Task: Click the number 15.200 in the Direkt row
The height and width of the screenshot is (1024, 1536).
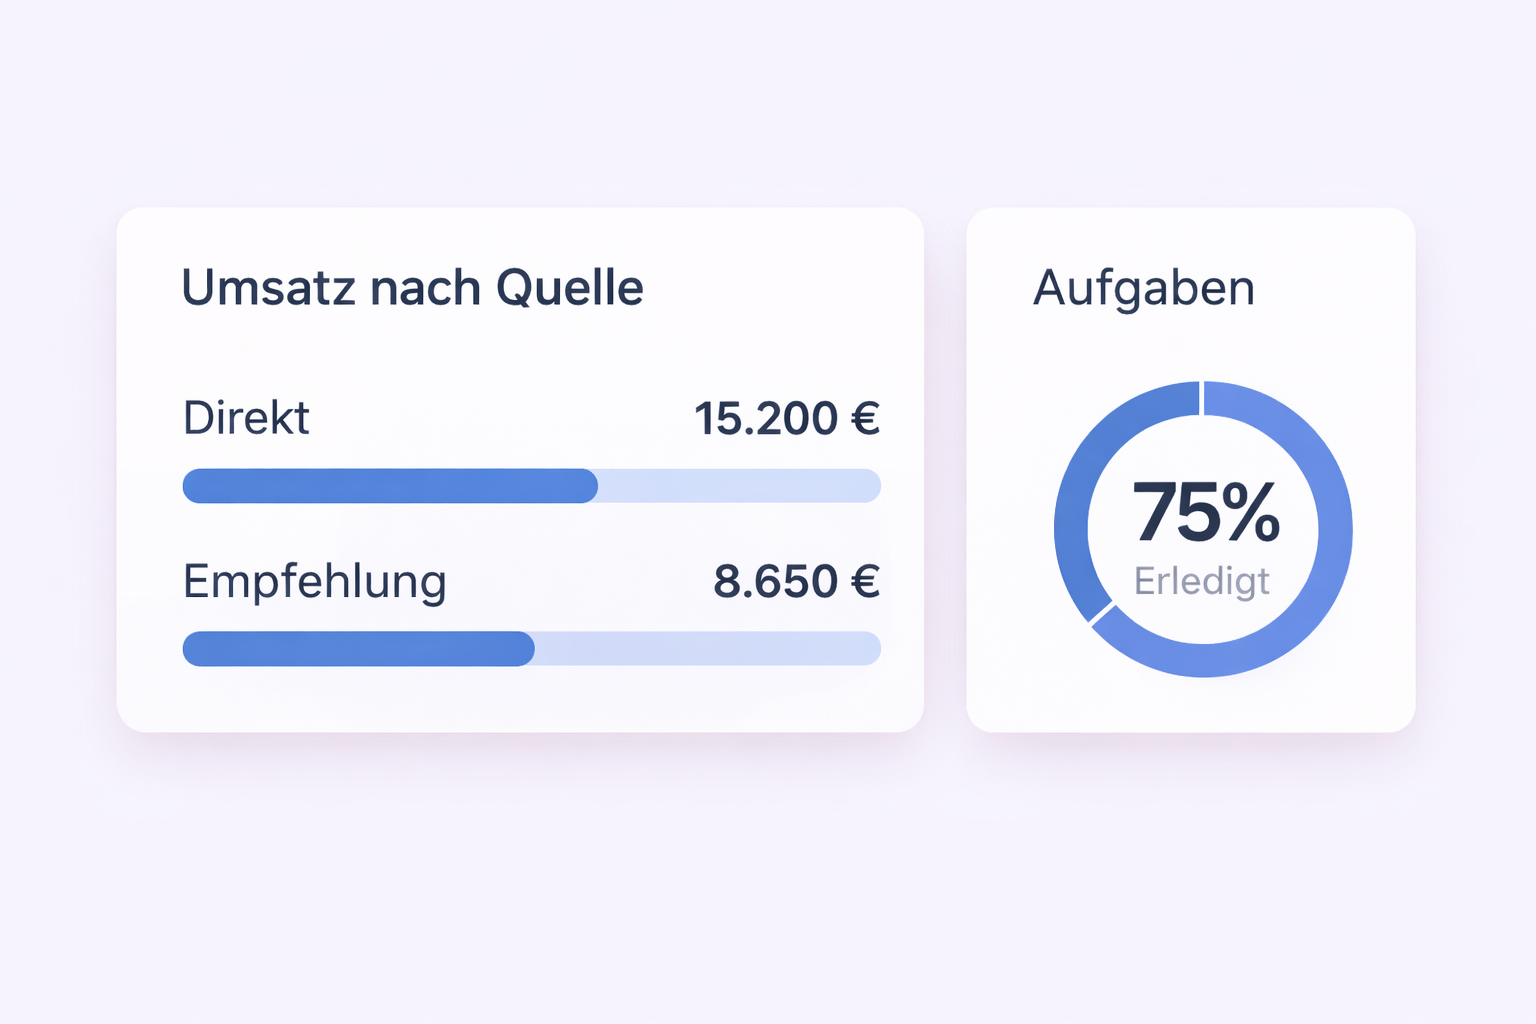Action: pyautogui.click(x=765, y=419)
